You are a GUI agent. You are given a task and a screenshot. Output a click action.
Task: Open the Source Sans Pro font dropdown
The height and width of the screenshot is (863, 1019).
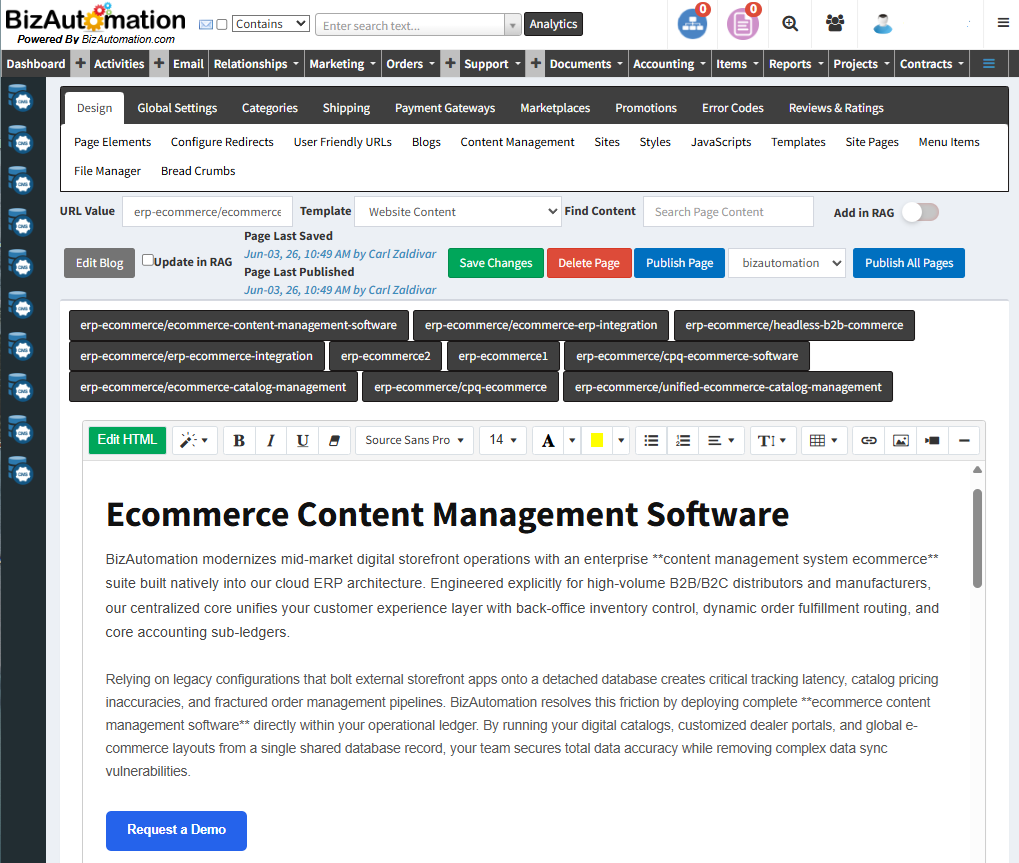pos(414,441)
